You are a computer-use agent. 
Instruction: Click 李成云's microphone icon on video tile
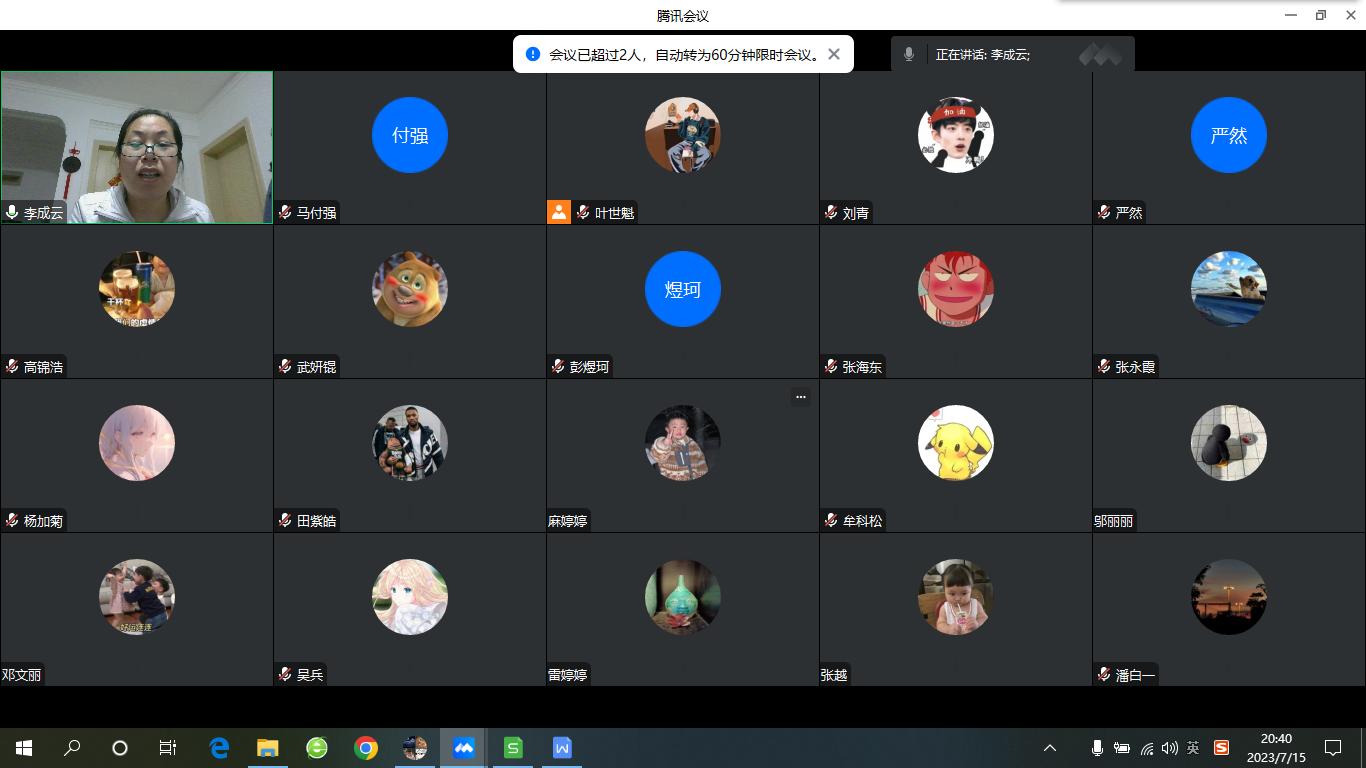point(12,212)
